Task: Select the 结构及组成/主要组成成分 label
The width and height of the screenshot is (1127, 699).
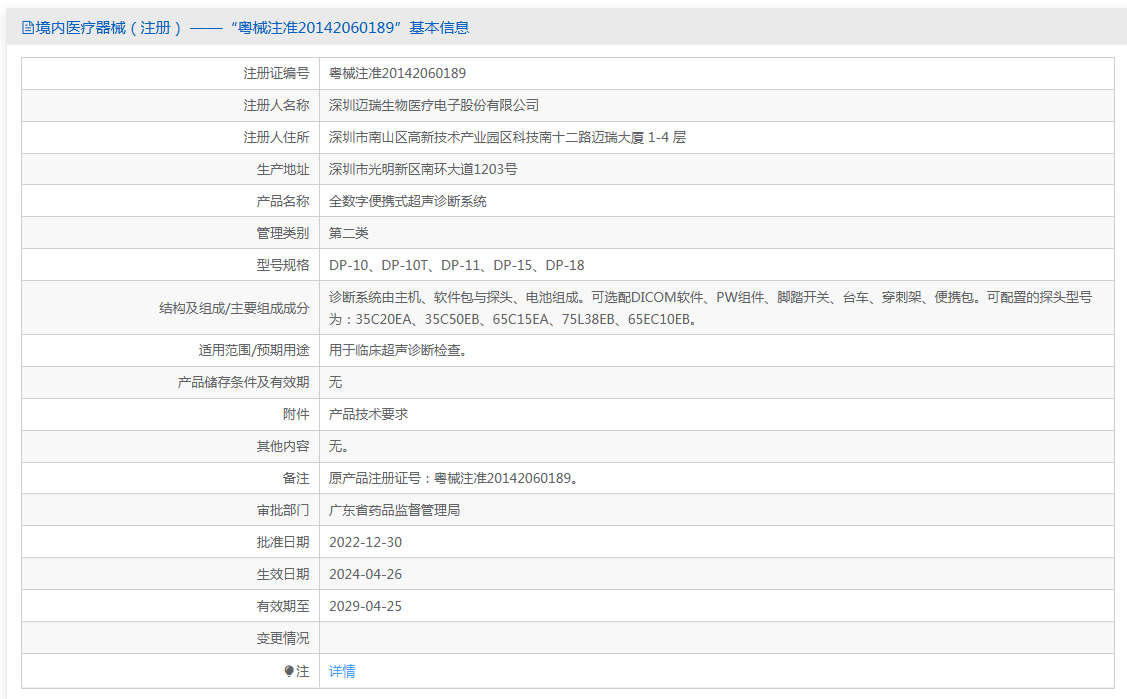Action: 234,308
